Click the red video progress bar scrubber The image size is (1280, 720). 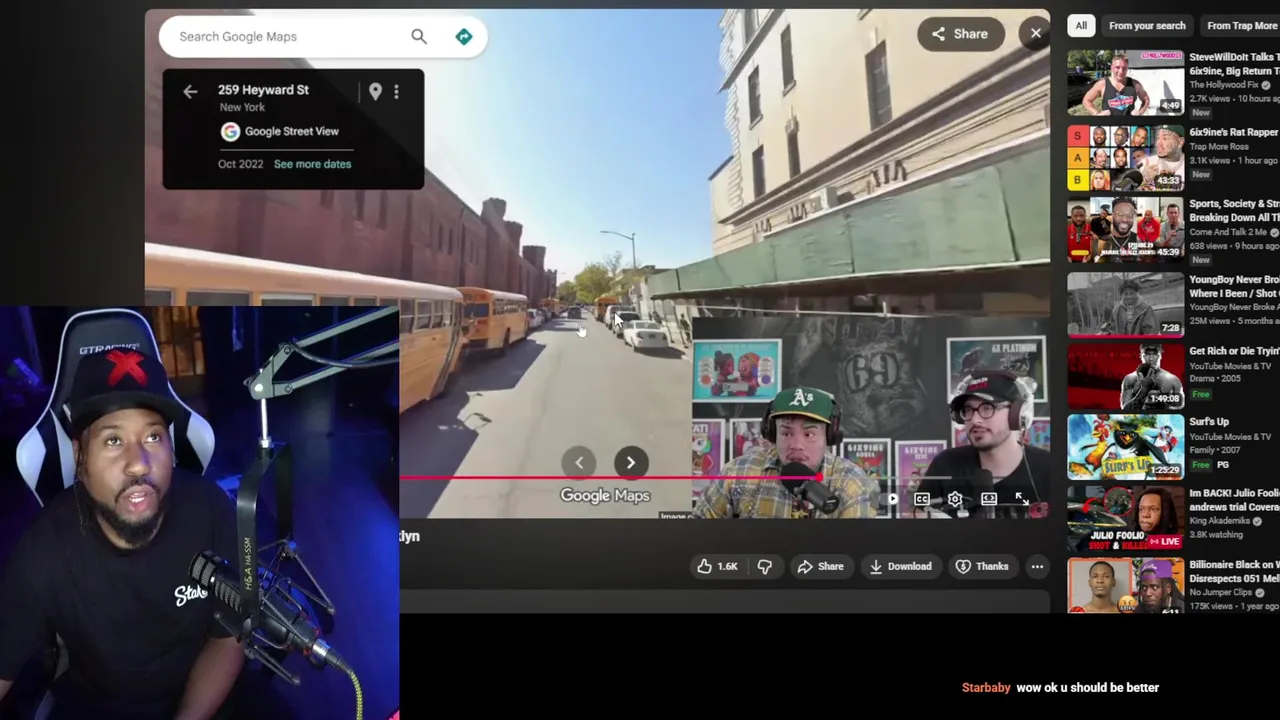[x=819, y=478]
